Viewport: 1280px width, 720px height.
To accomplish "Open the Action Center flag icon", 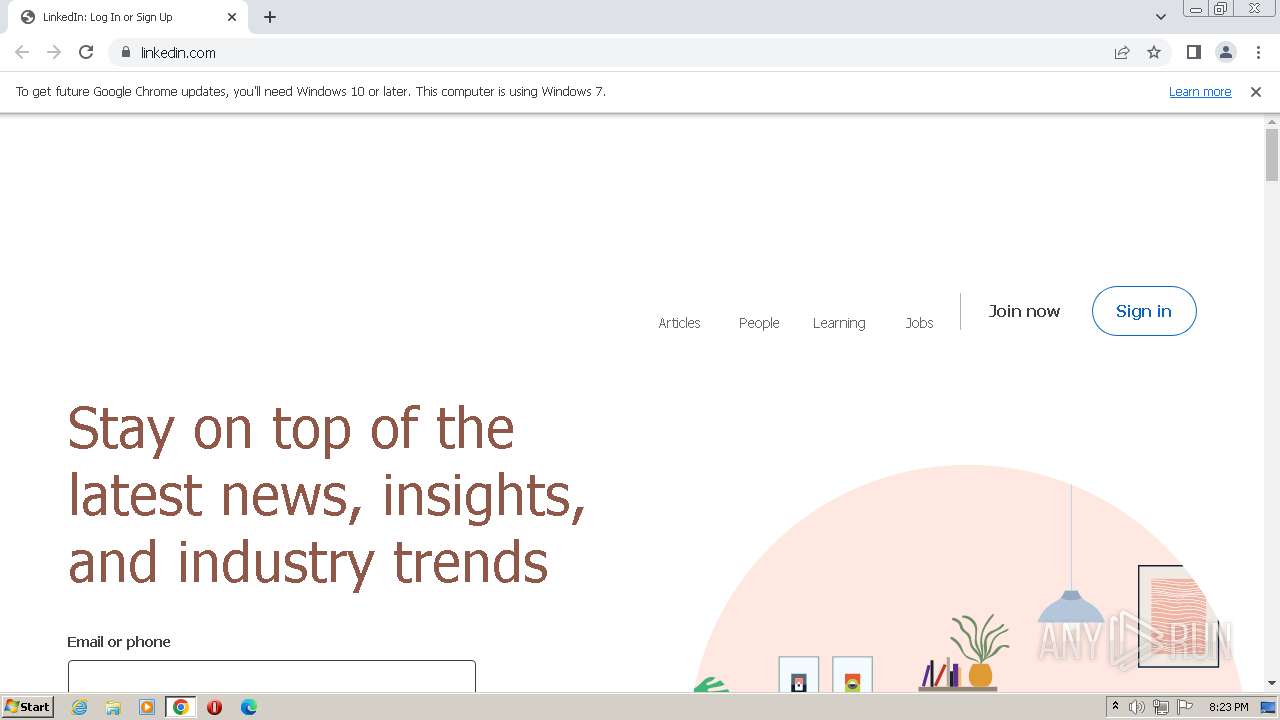I will 1185,707.
